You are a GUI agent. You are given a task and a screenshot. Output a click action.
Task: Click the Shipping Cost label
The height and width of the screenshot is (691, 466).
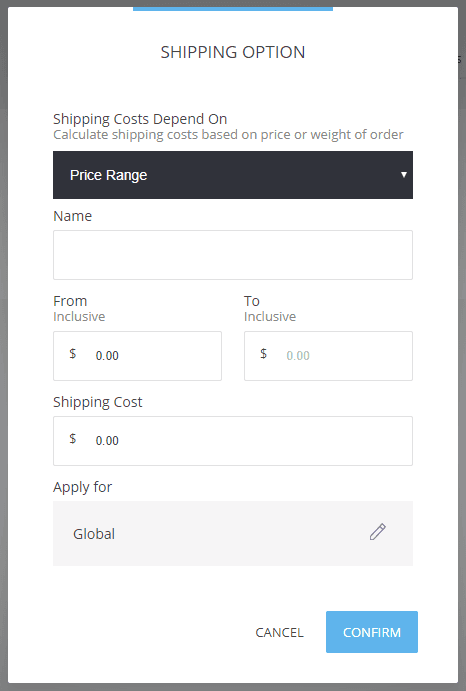[x=97, y=402]
